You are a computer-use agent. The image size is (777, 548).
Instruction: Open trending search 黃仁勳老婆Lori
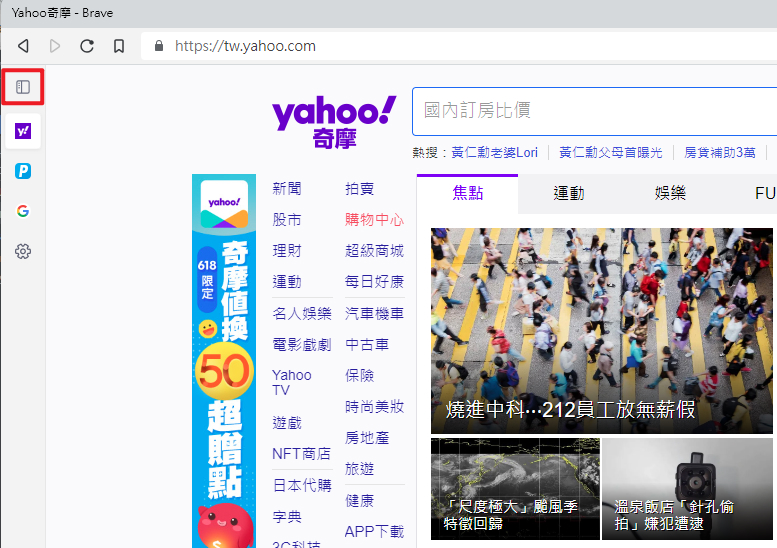[495, 153]
